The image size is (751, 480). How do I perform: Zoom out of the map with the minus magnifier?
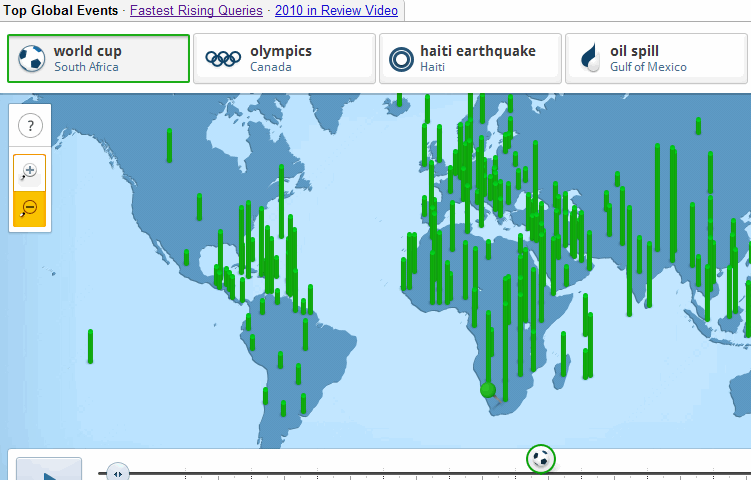pyautogui.click(x=29, y=209)
